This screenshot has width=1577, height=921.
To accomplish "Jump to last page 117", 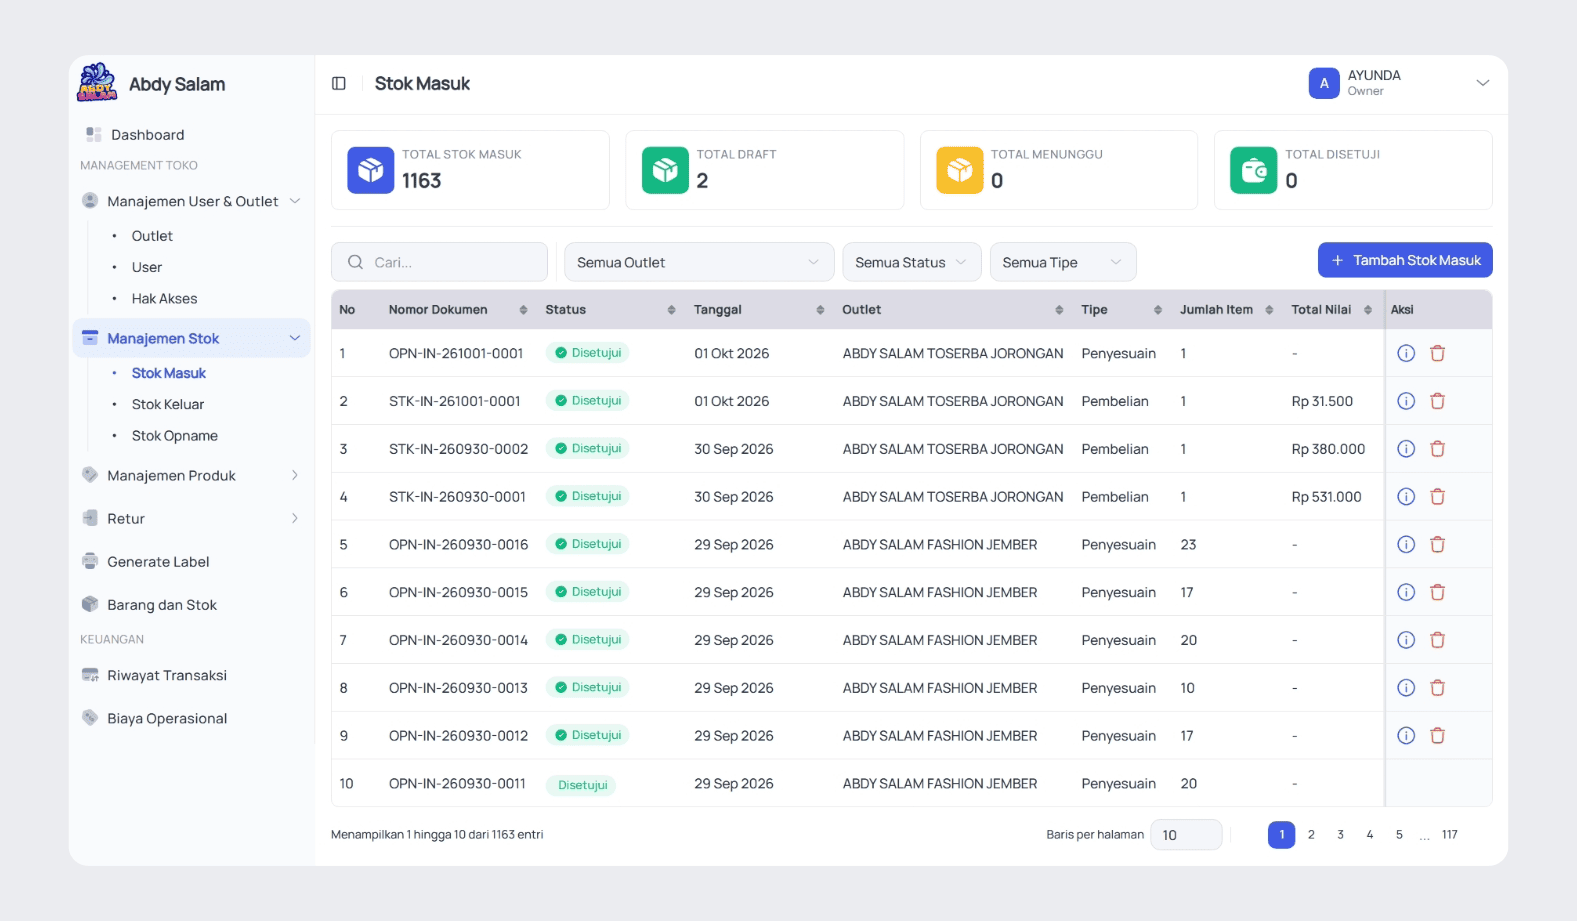I will (x=1450, y=835).
